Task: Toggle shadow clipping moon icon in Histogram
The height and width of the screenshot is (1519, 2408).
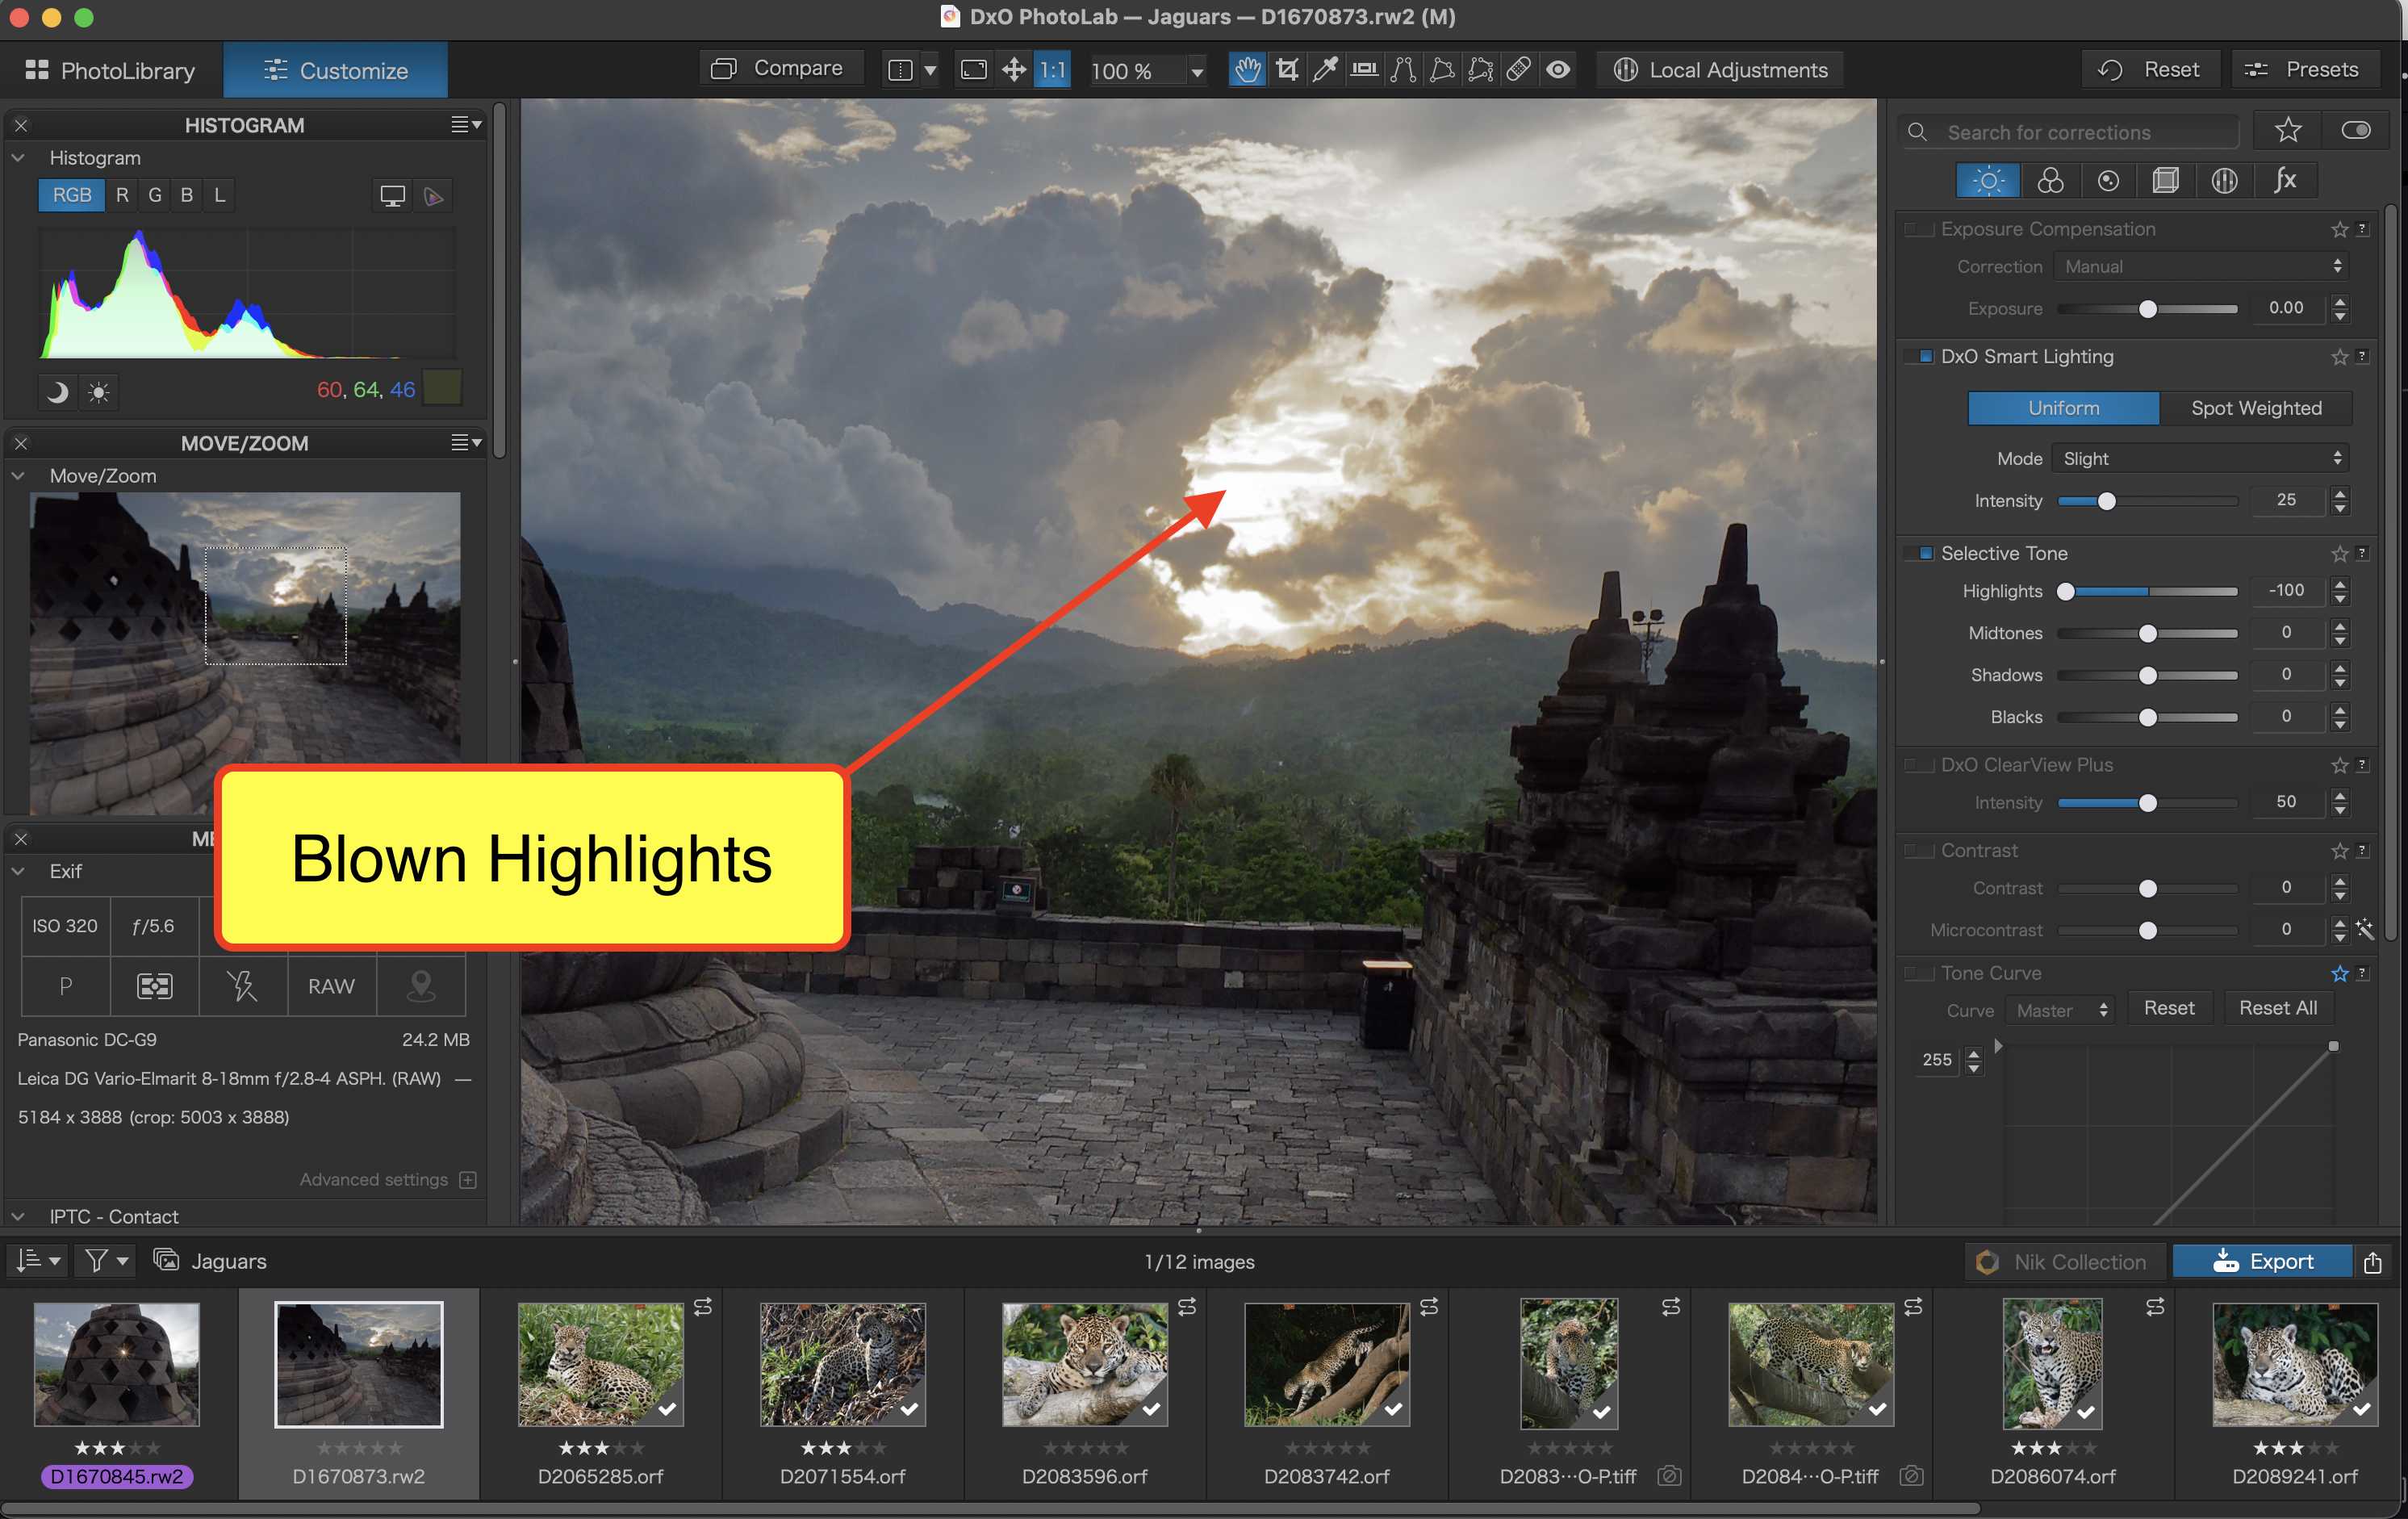Action: coord(58,391)
